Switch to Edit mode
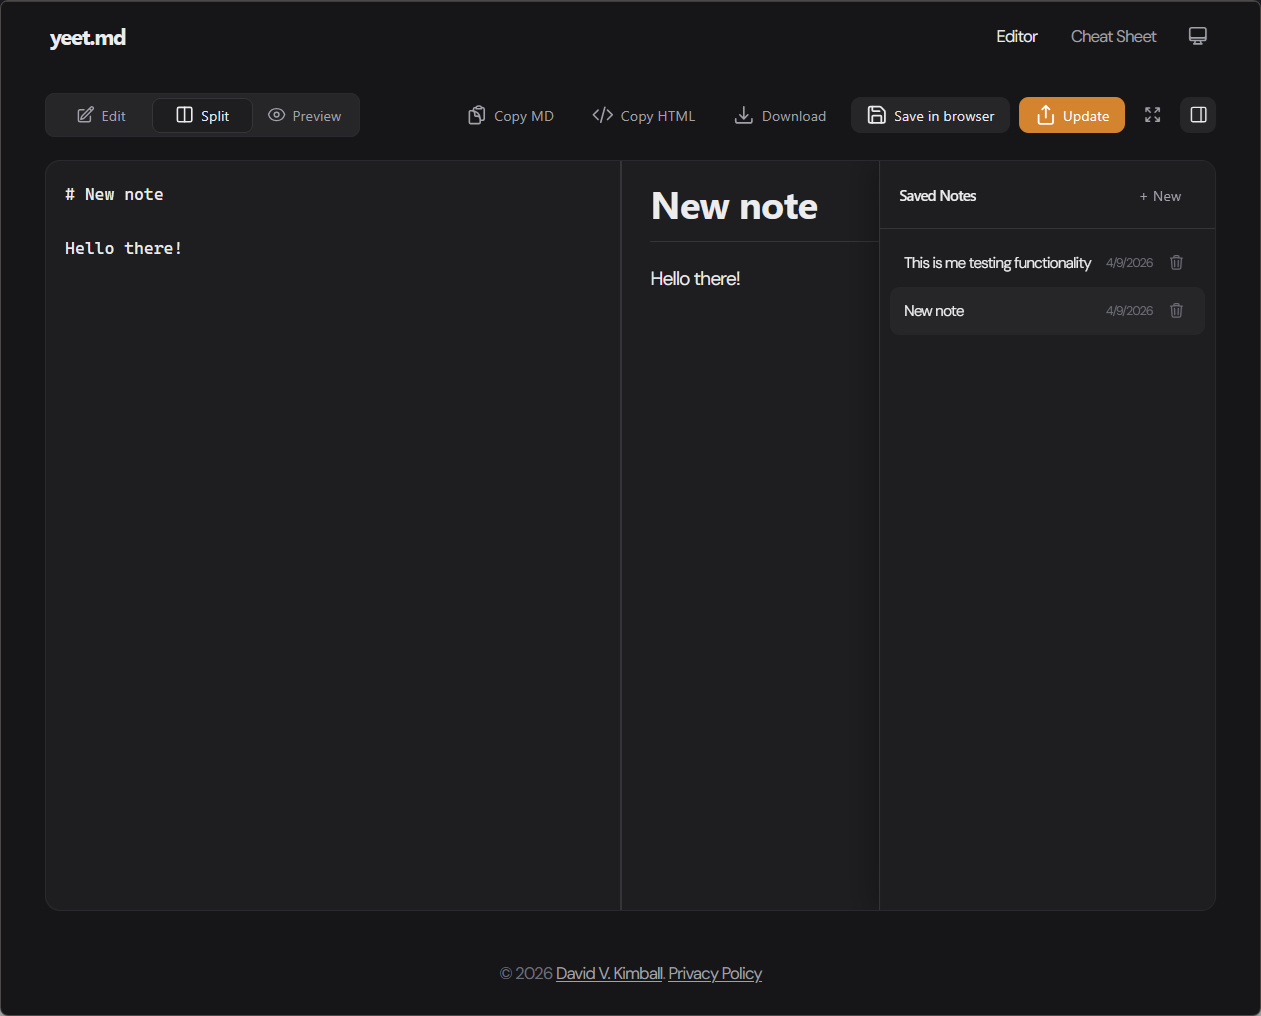This screenshot has width=1261, height=1016. tap(102, 115)
